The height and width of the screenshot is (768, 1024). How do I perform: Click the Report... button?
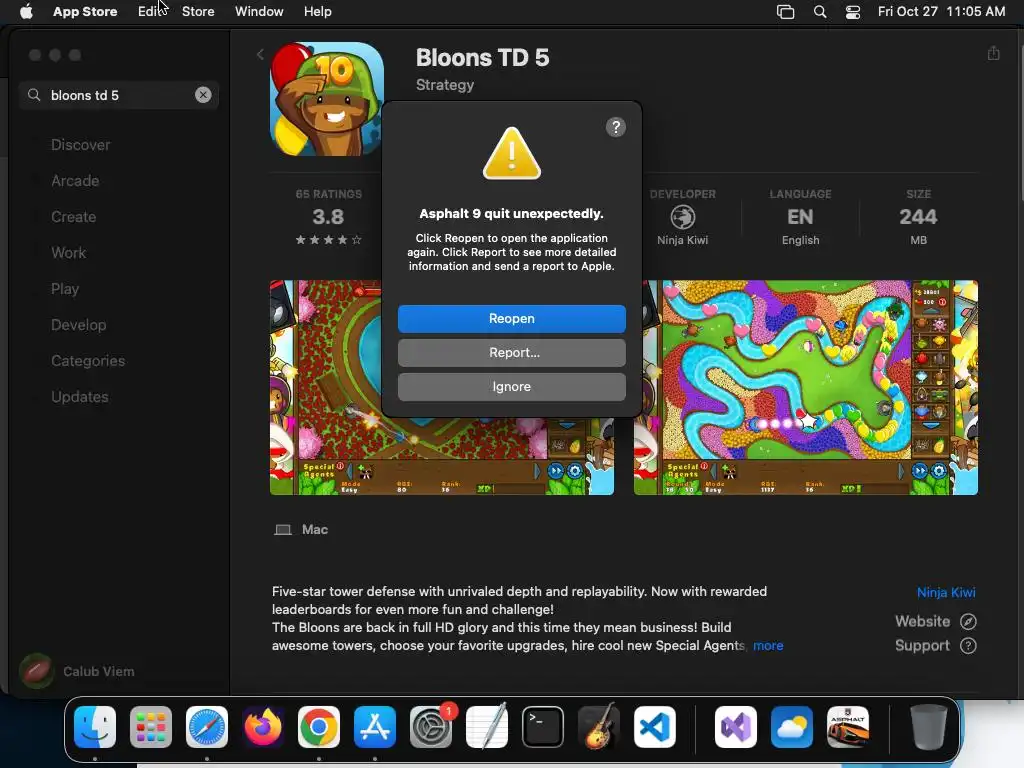(x=511, y=353)
